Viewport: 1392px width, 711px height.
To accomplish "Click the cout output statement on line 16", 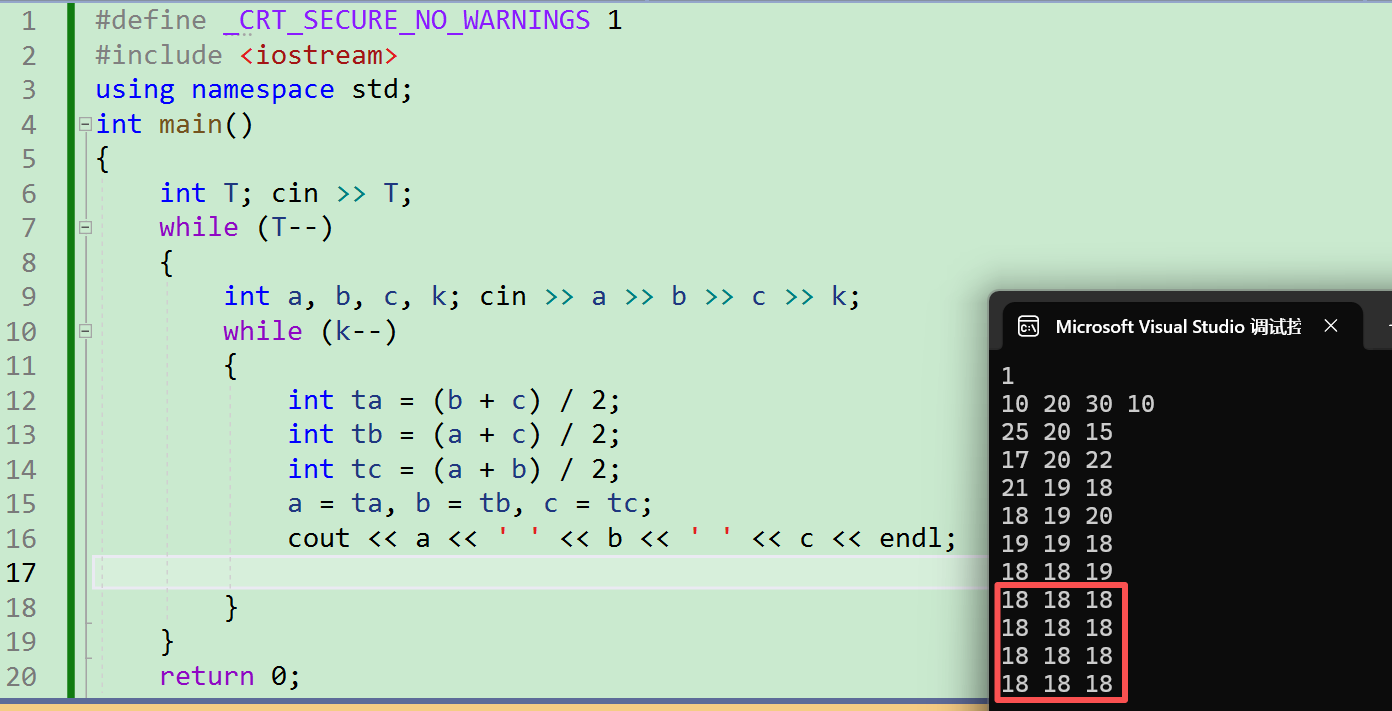I will click(x=622, y=538).
